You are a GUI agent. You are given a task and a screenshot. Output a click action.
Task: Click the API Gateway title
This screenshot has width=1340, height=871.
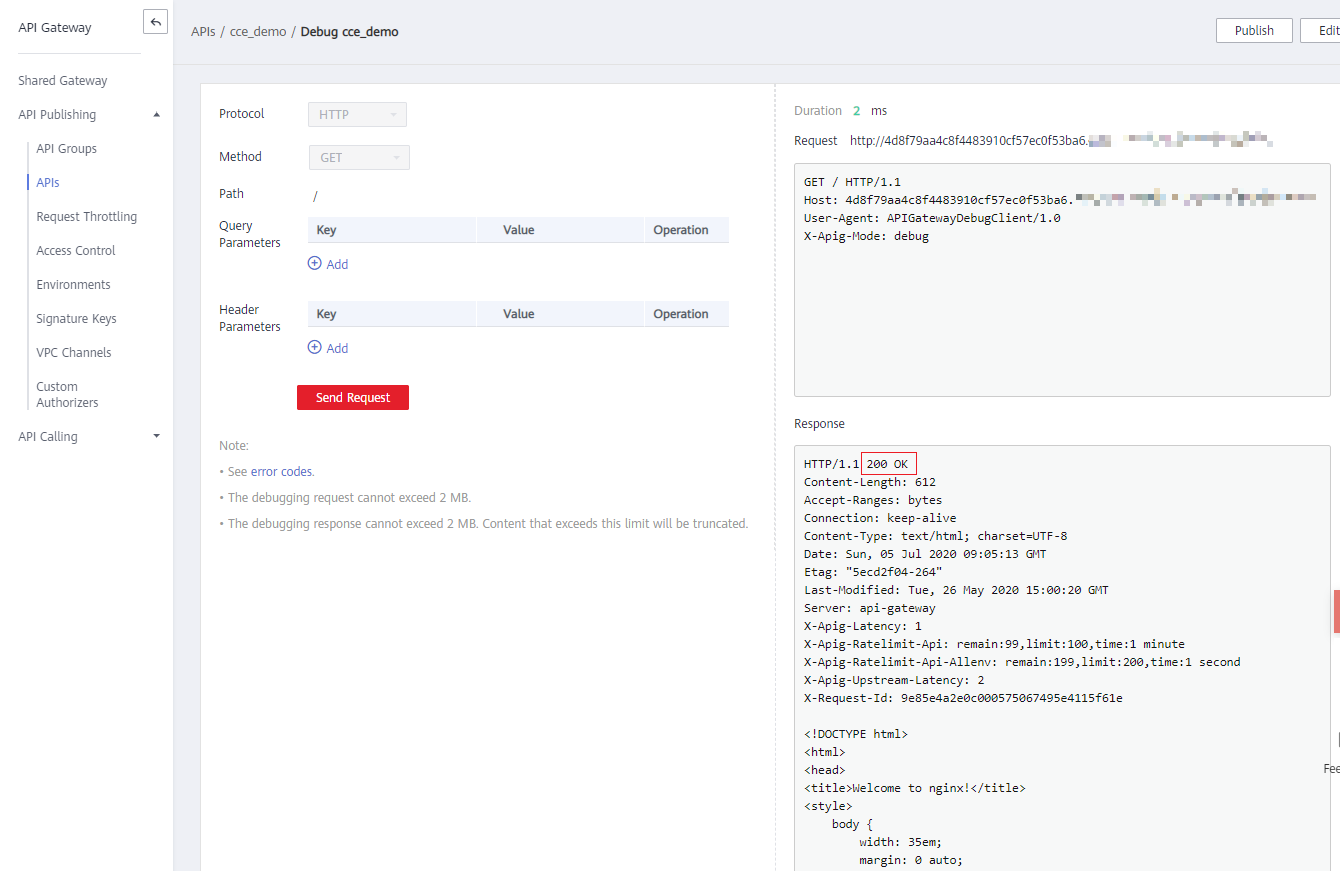(55, 28)
